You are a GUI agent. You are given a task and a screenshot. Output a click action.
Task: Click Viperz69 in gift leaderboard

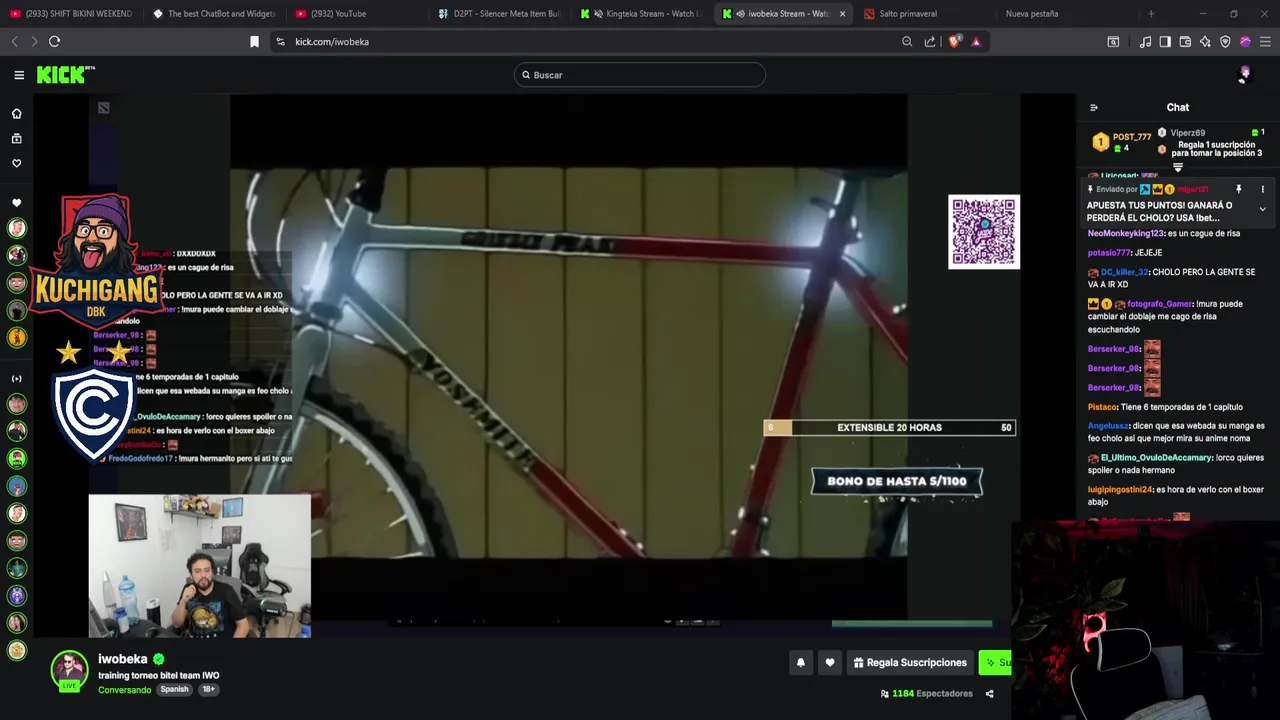(1188, 132)
